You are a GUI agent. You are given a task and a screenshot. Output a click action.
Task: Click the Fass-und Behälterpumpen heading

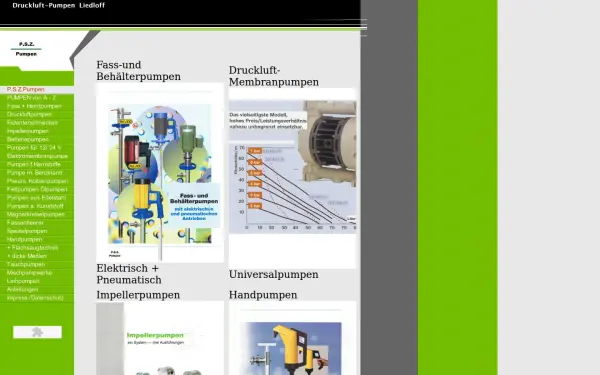[x=139, y=71]
